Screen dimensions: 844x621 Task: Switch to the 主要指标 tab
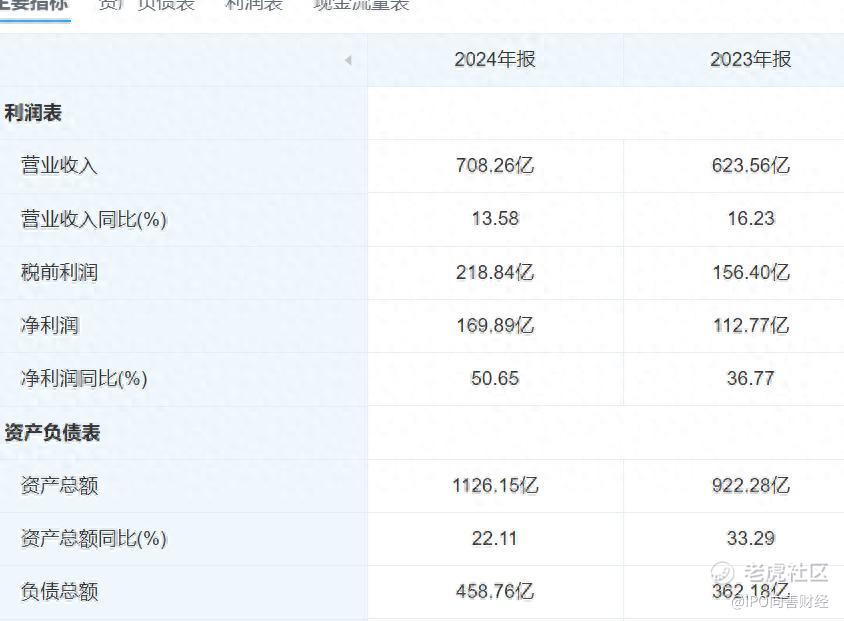(34, 5)
